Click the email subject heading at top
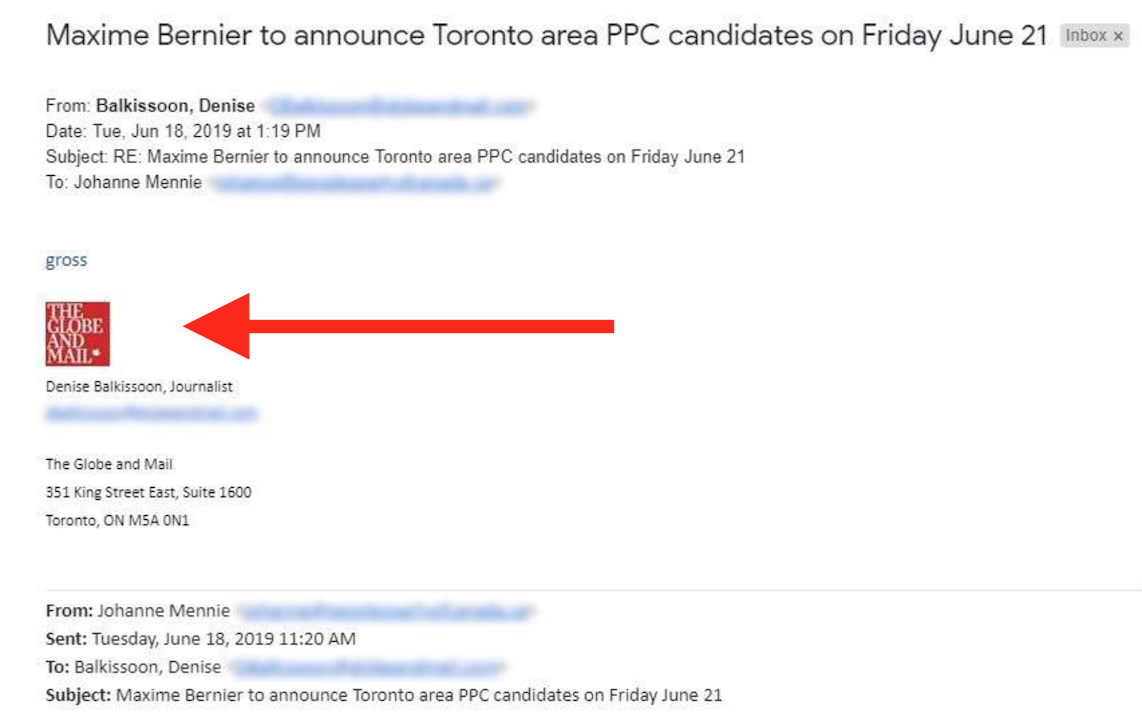This screenshot has width=1142, height=724. coord(546,35)
